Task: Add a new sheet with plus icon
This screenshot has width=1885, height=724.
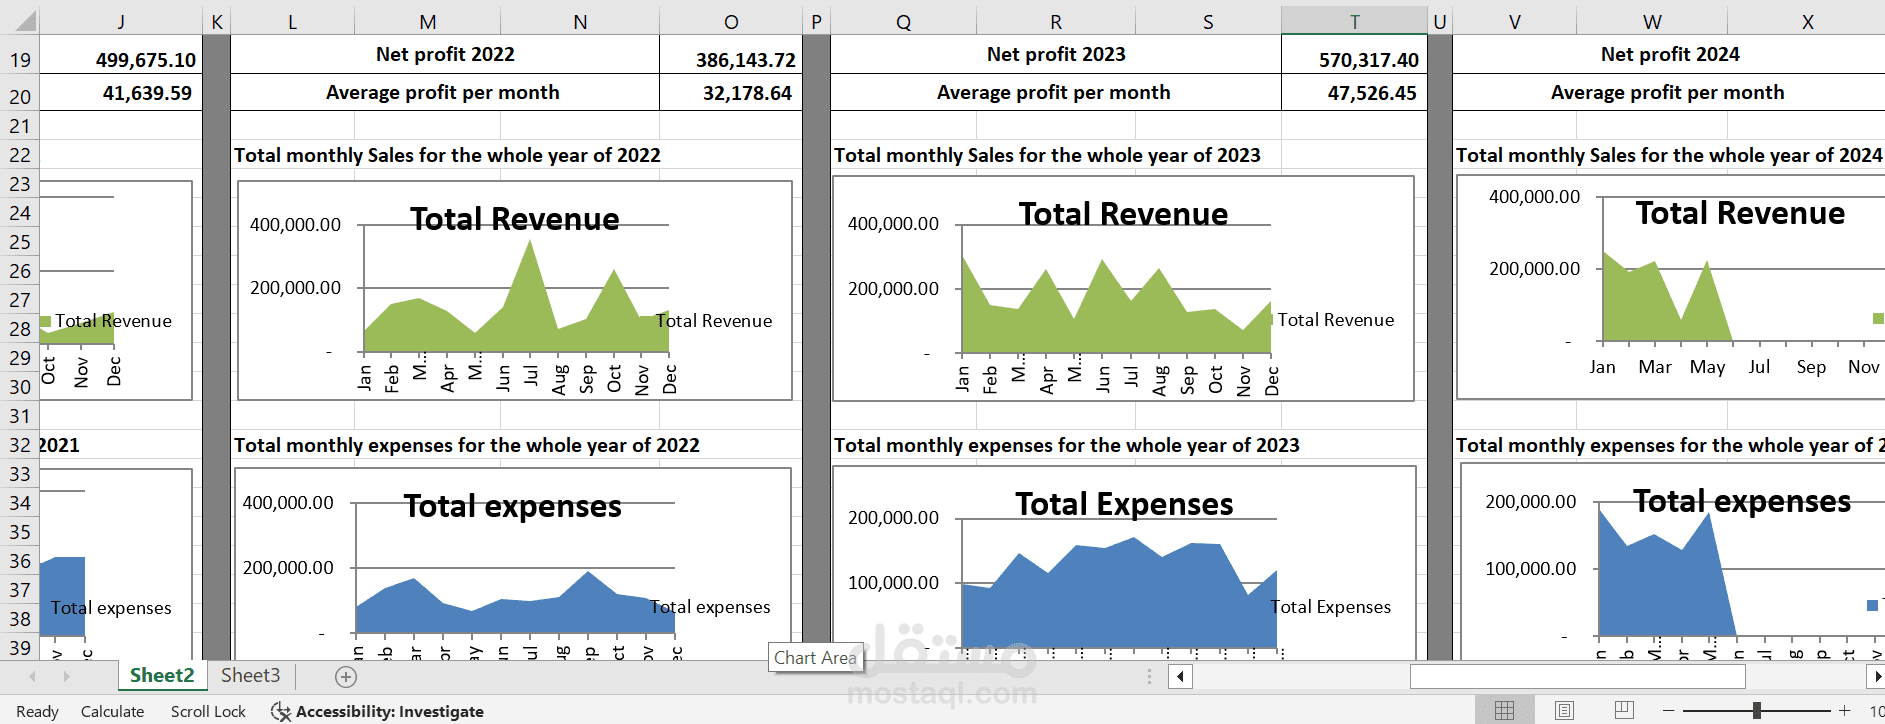Action: (x=346, y=677)
